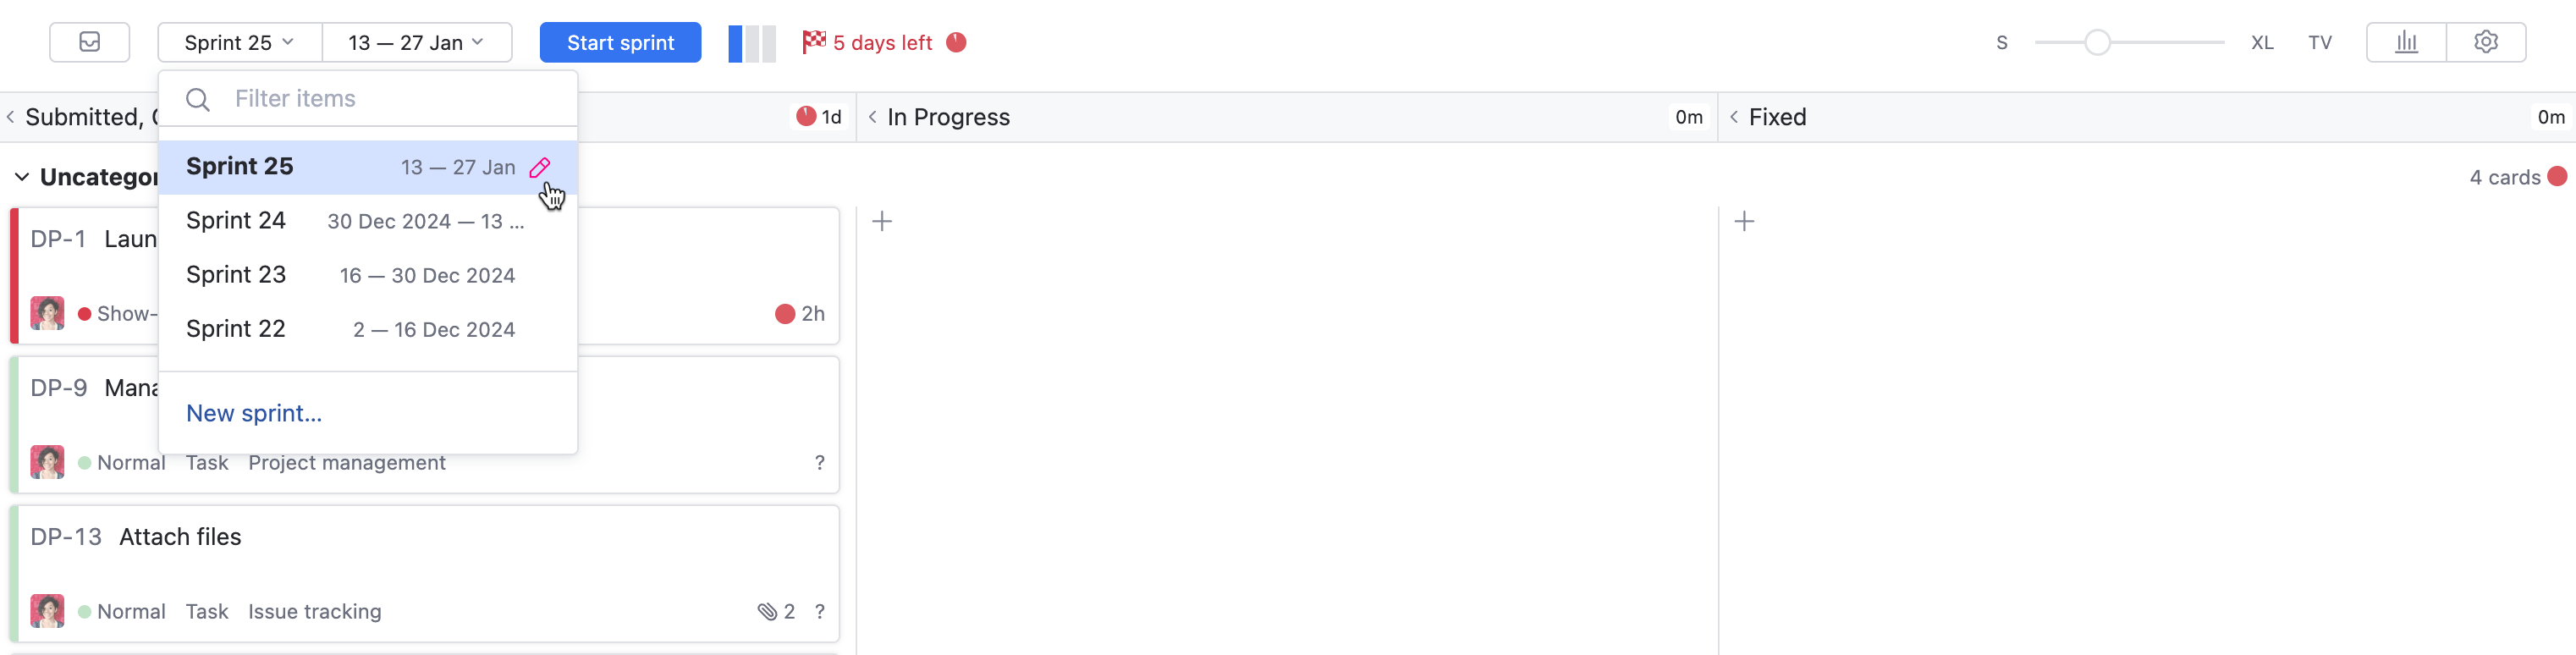Image resolution: width=2576 pixels, height=655 pixels.
Task: Open the board chart reports icon
Action: point(2406,42)
